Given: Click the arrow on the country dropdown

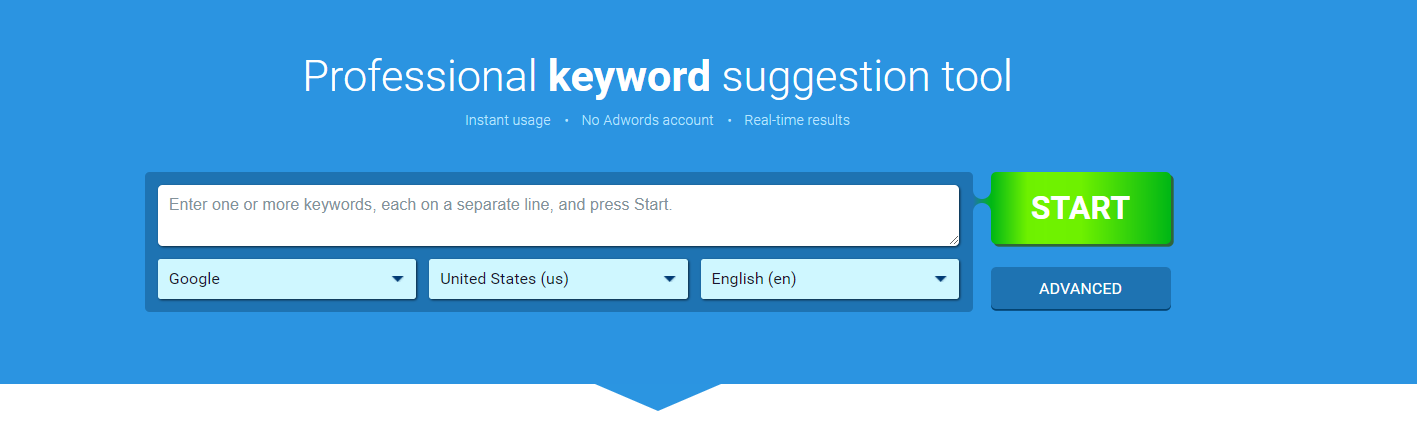Looking at the screenshot, I should tap(669, 279).
